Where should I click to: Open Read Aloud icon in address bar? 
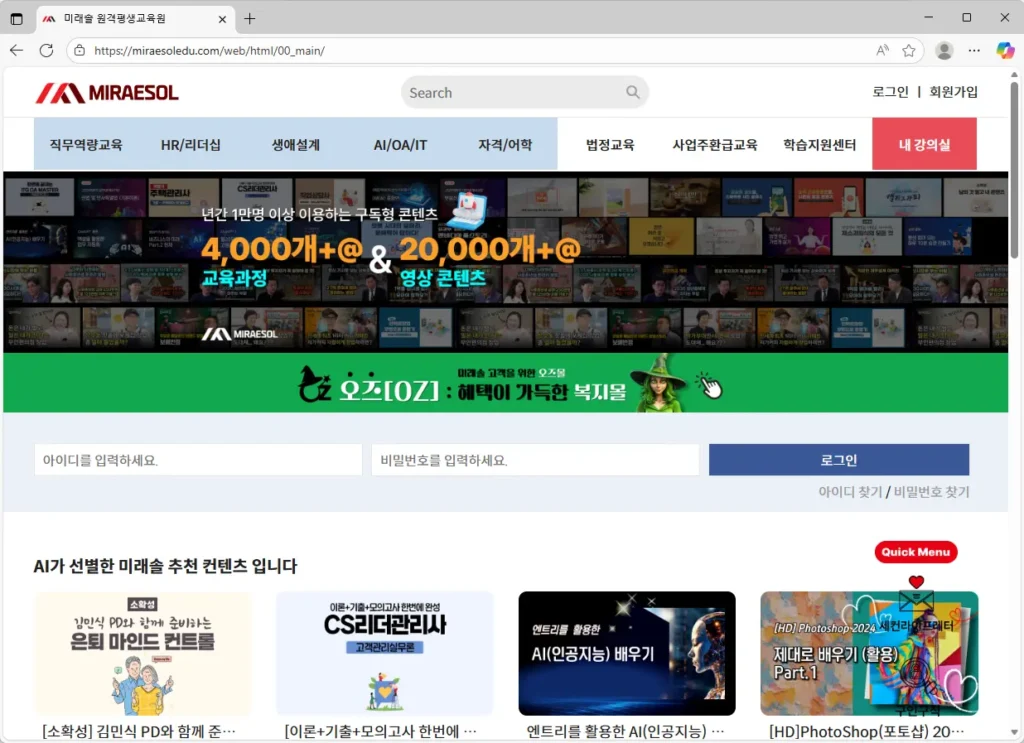(x=882, y=50)
